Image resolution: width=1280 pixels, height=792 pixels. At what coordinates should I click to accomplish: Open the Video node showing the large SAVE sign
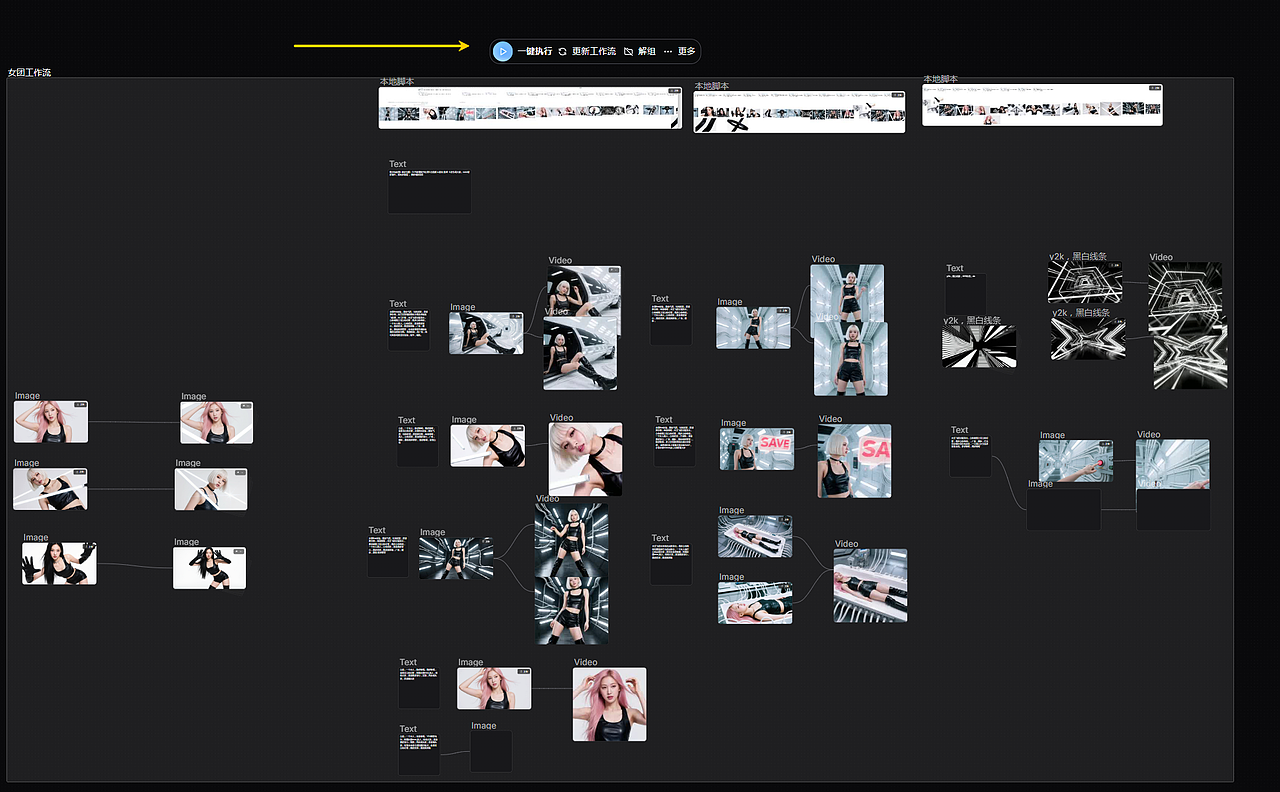[854, 461]
